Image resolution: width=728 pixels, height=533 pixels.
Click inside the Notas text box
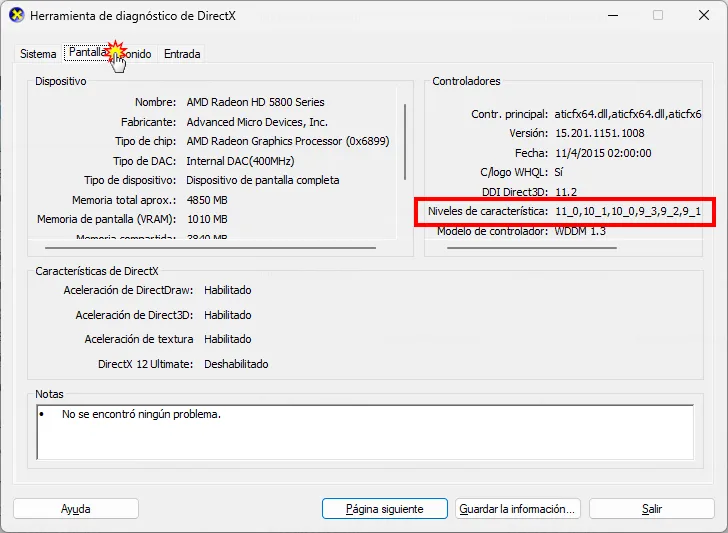[365, 432]
